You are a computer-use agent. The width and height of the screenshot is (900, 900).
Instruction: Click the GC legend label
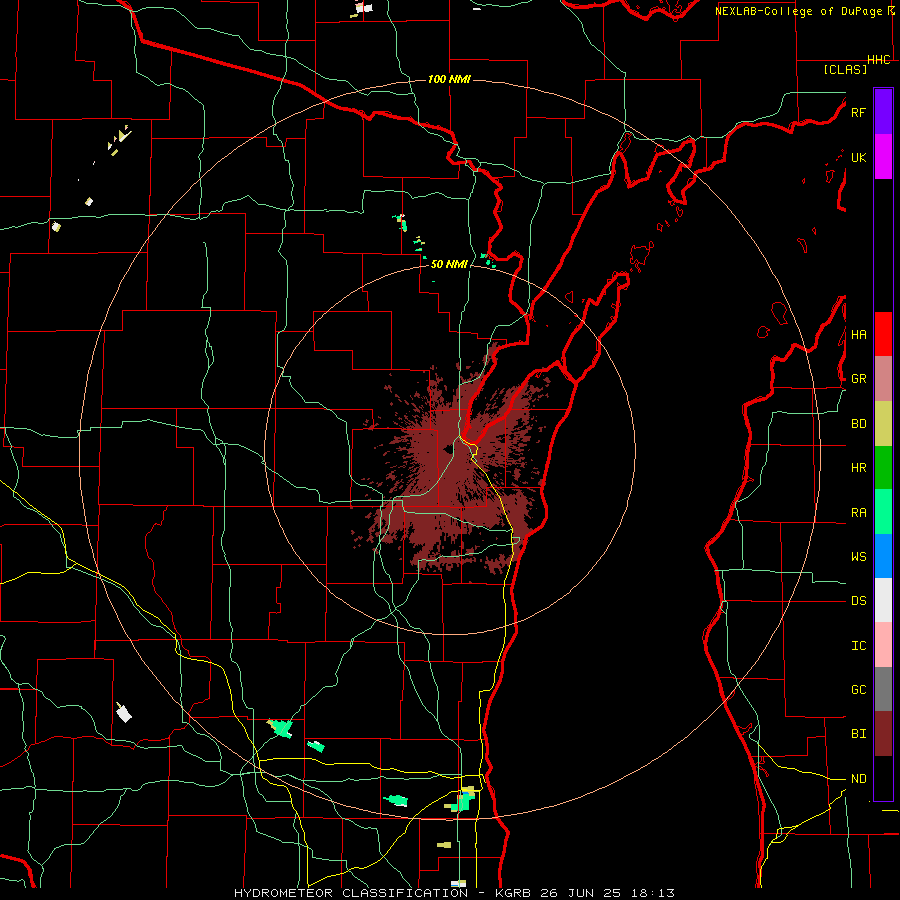click(858, 690)
